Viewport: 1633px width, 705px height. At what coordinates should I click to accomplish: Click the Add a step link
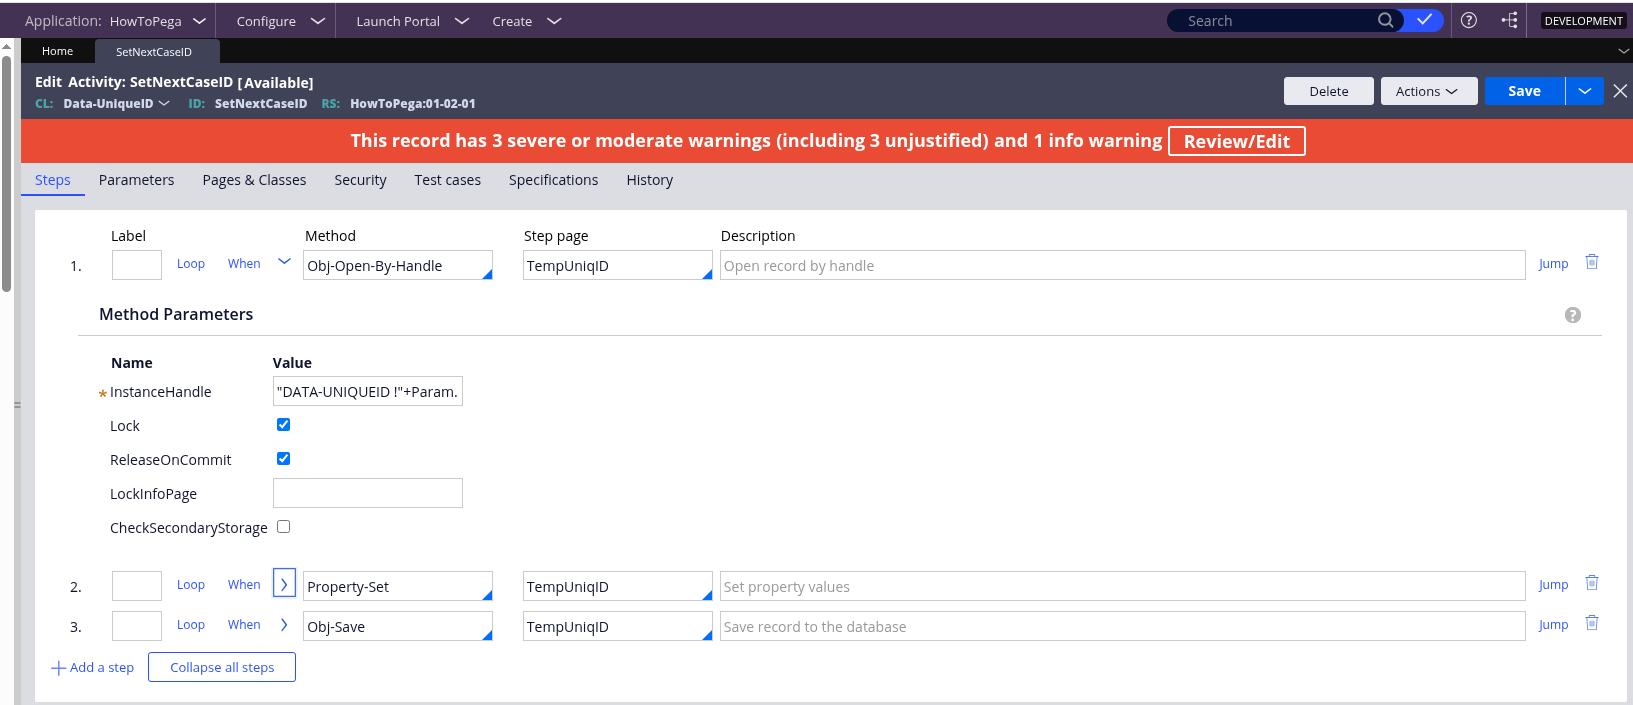click(93, 668)
